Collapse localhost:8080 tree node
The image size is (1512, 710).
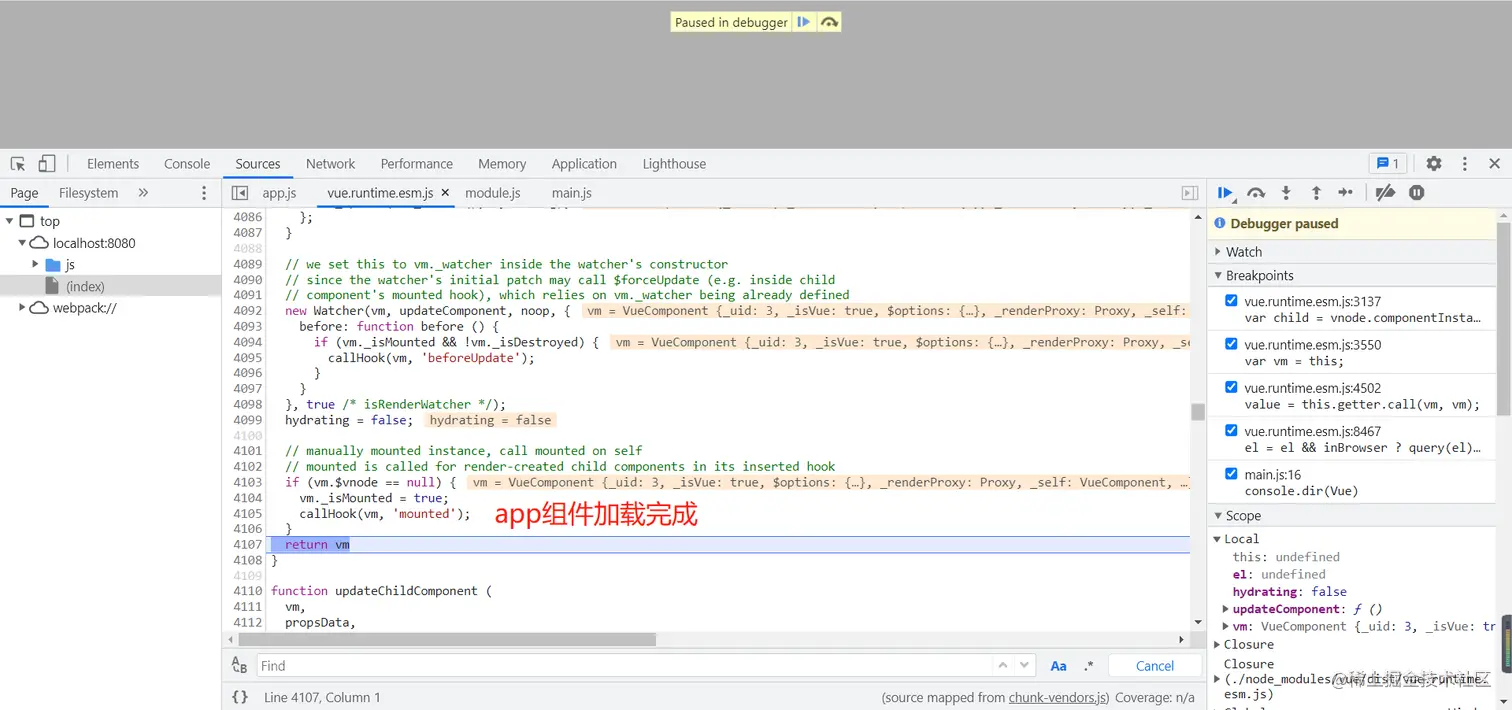click(22, 243)
